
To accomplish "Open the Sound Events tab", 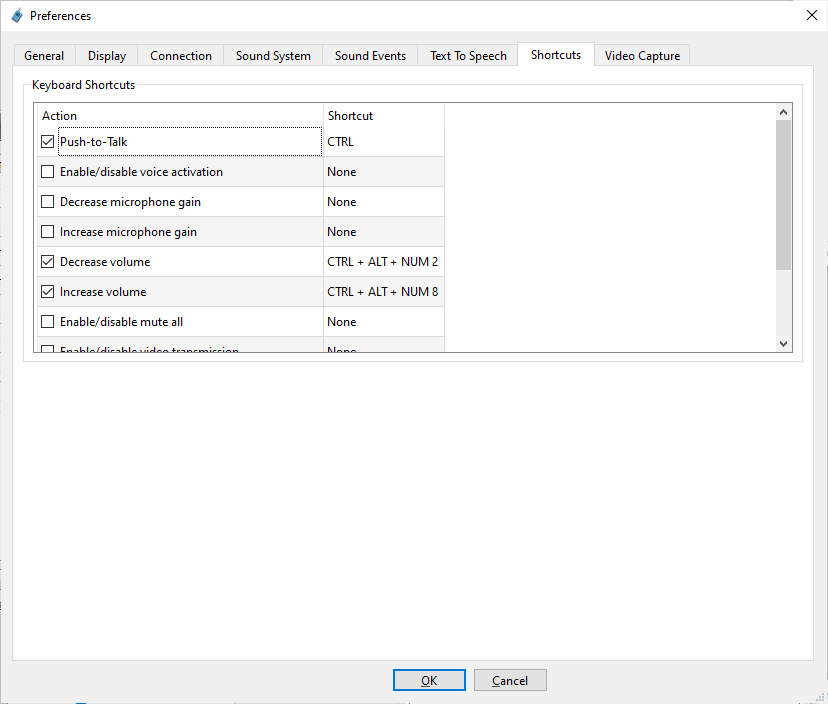I will pos(370,56).
